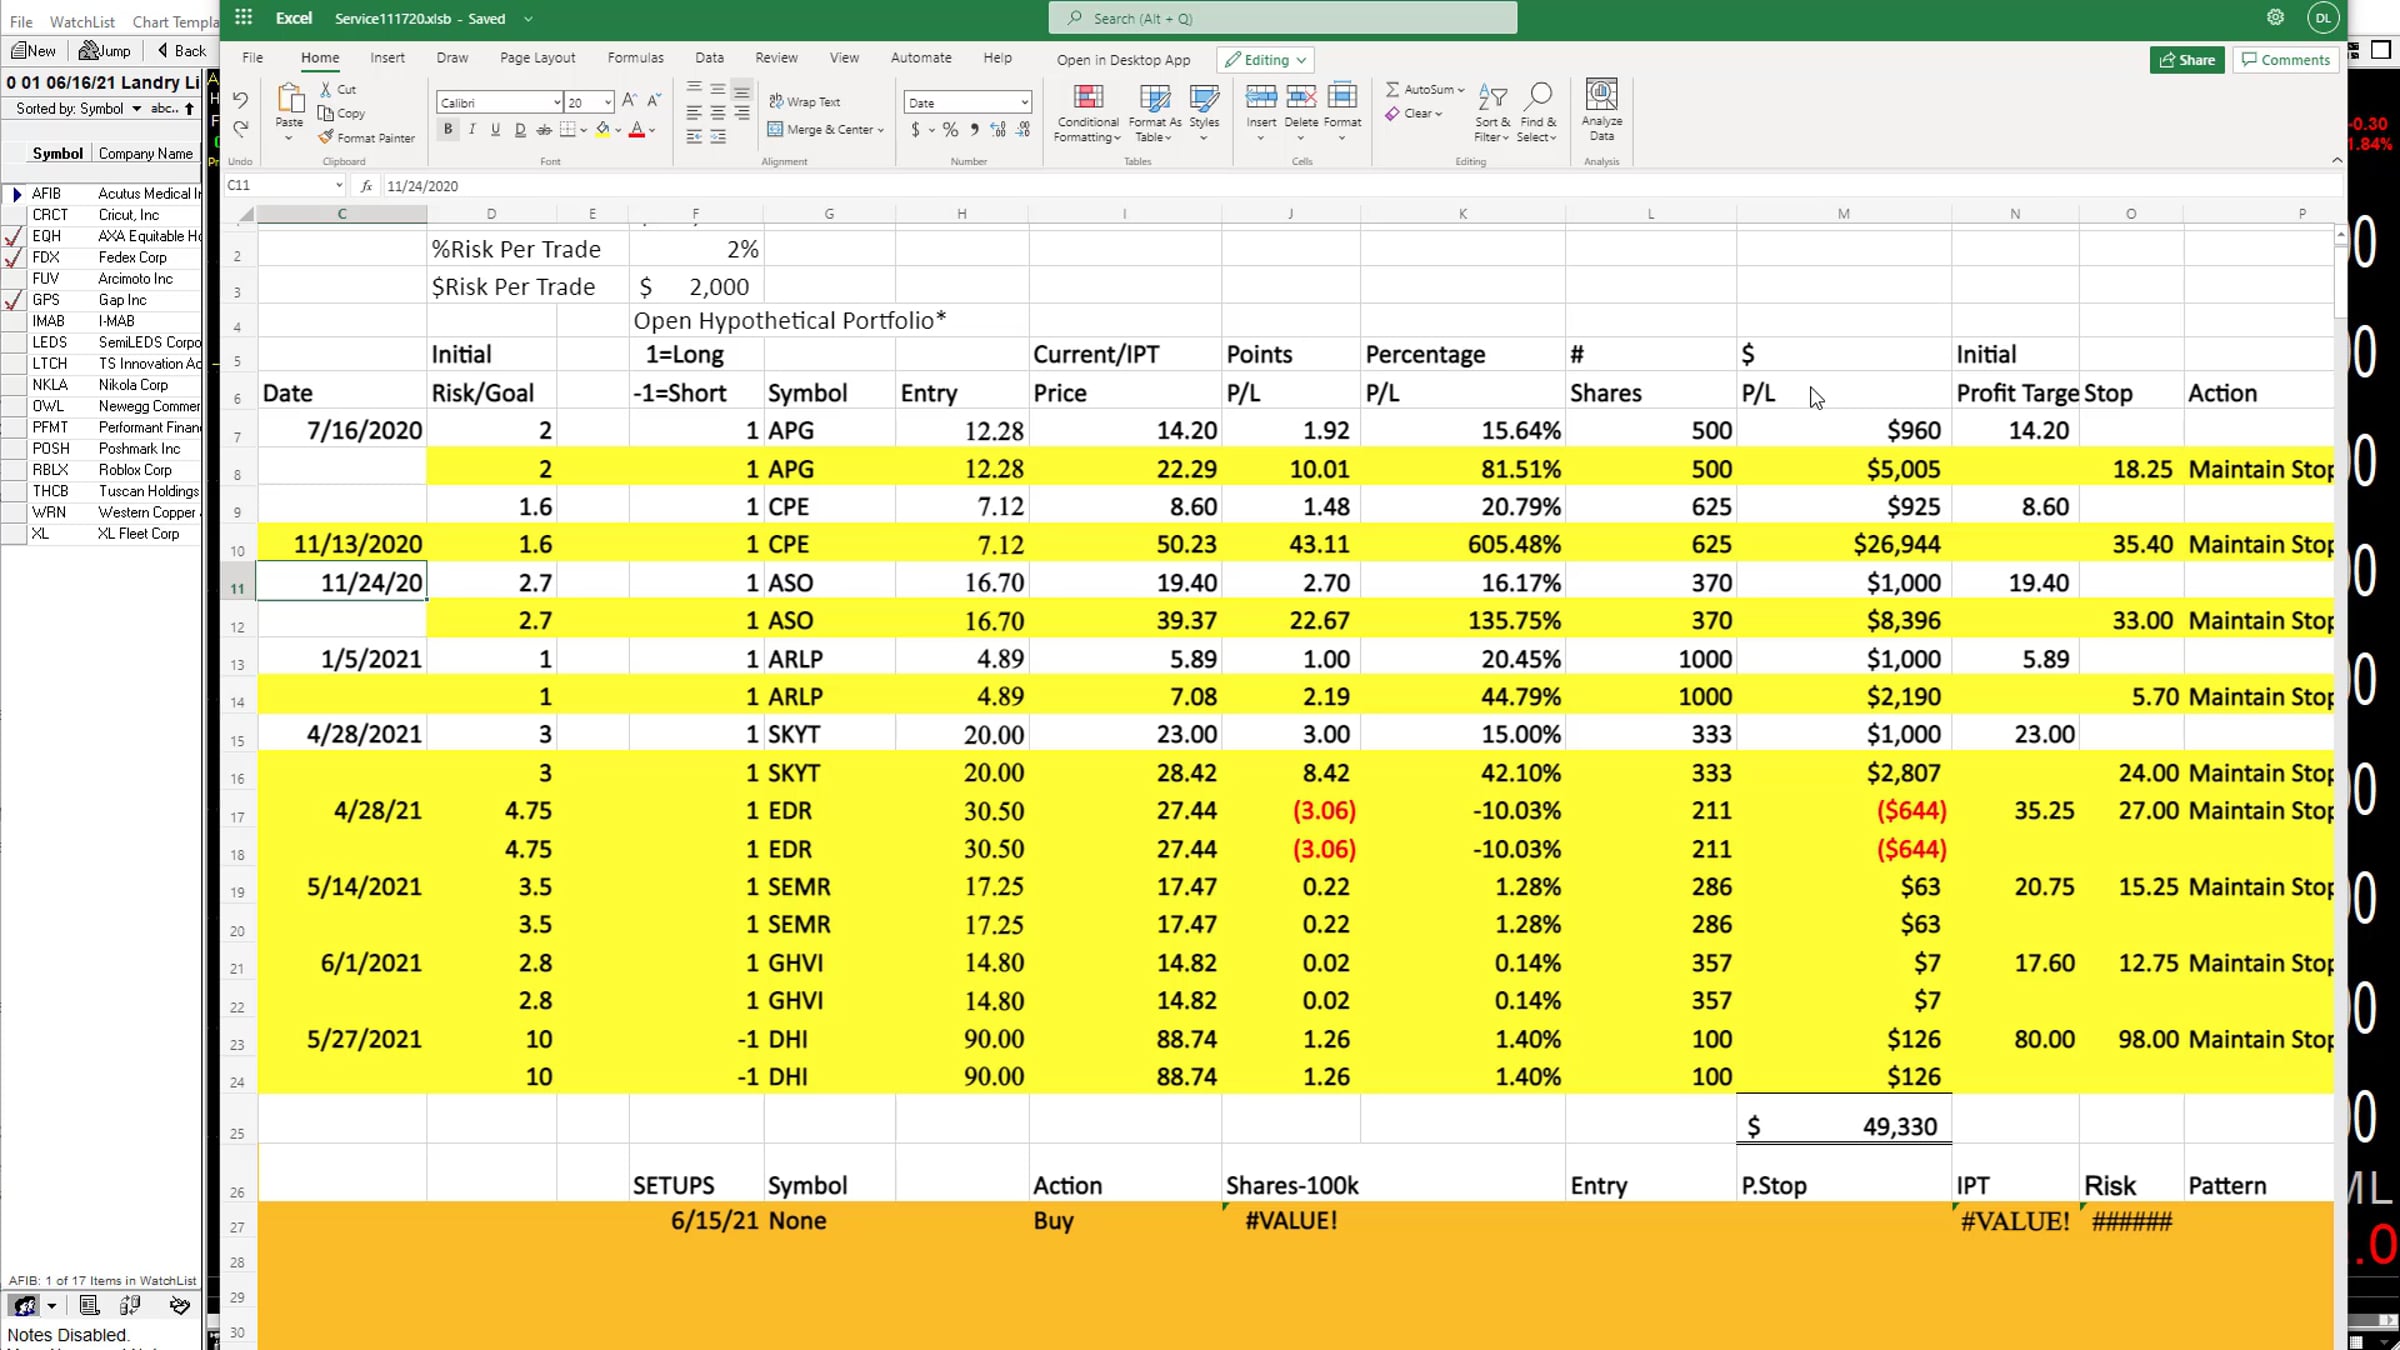Image resolution: width=2400 pixels, height=1350 pixels.
Task: Click the Search box in title bar
Action: [1283, 18]
